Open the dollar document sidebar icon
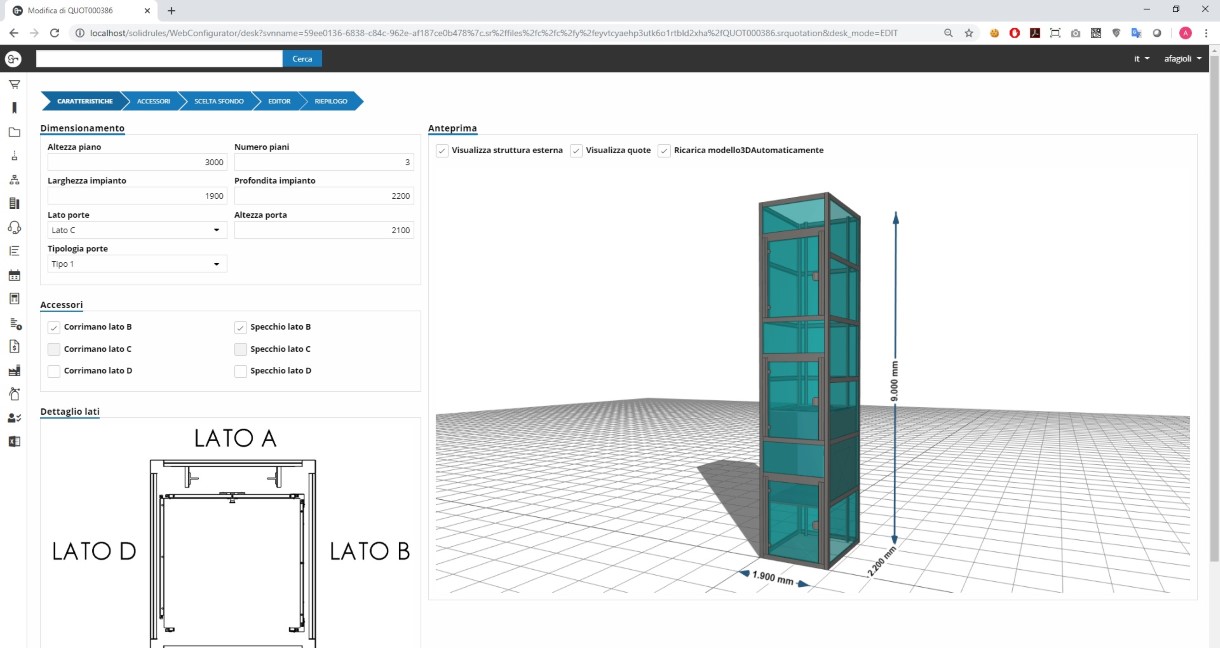This screenshot has width=1220, height=648. pos(14,346)
